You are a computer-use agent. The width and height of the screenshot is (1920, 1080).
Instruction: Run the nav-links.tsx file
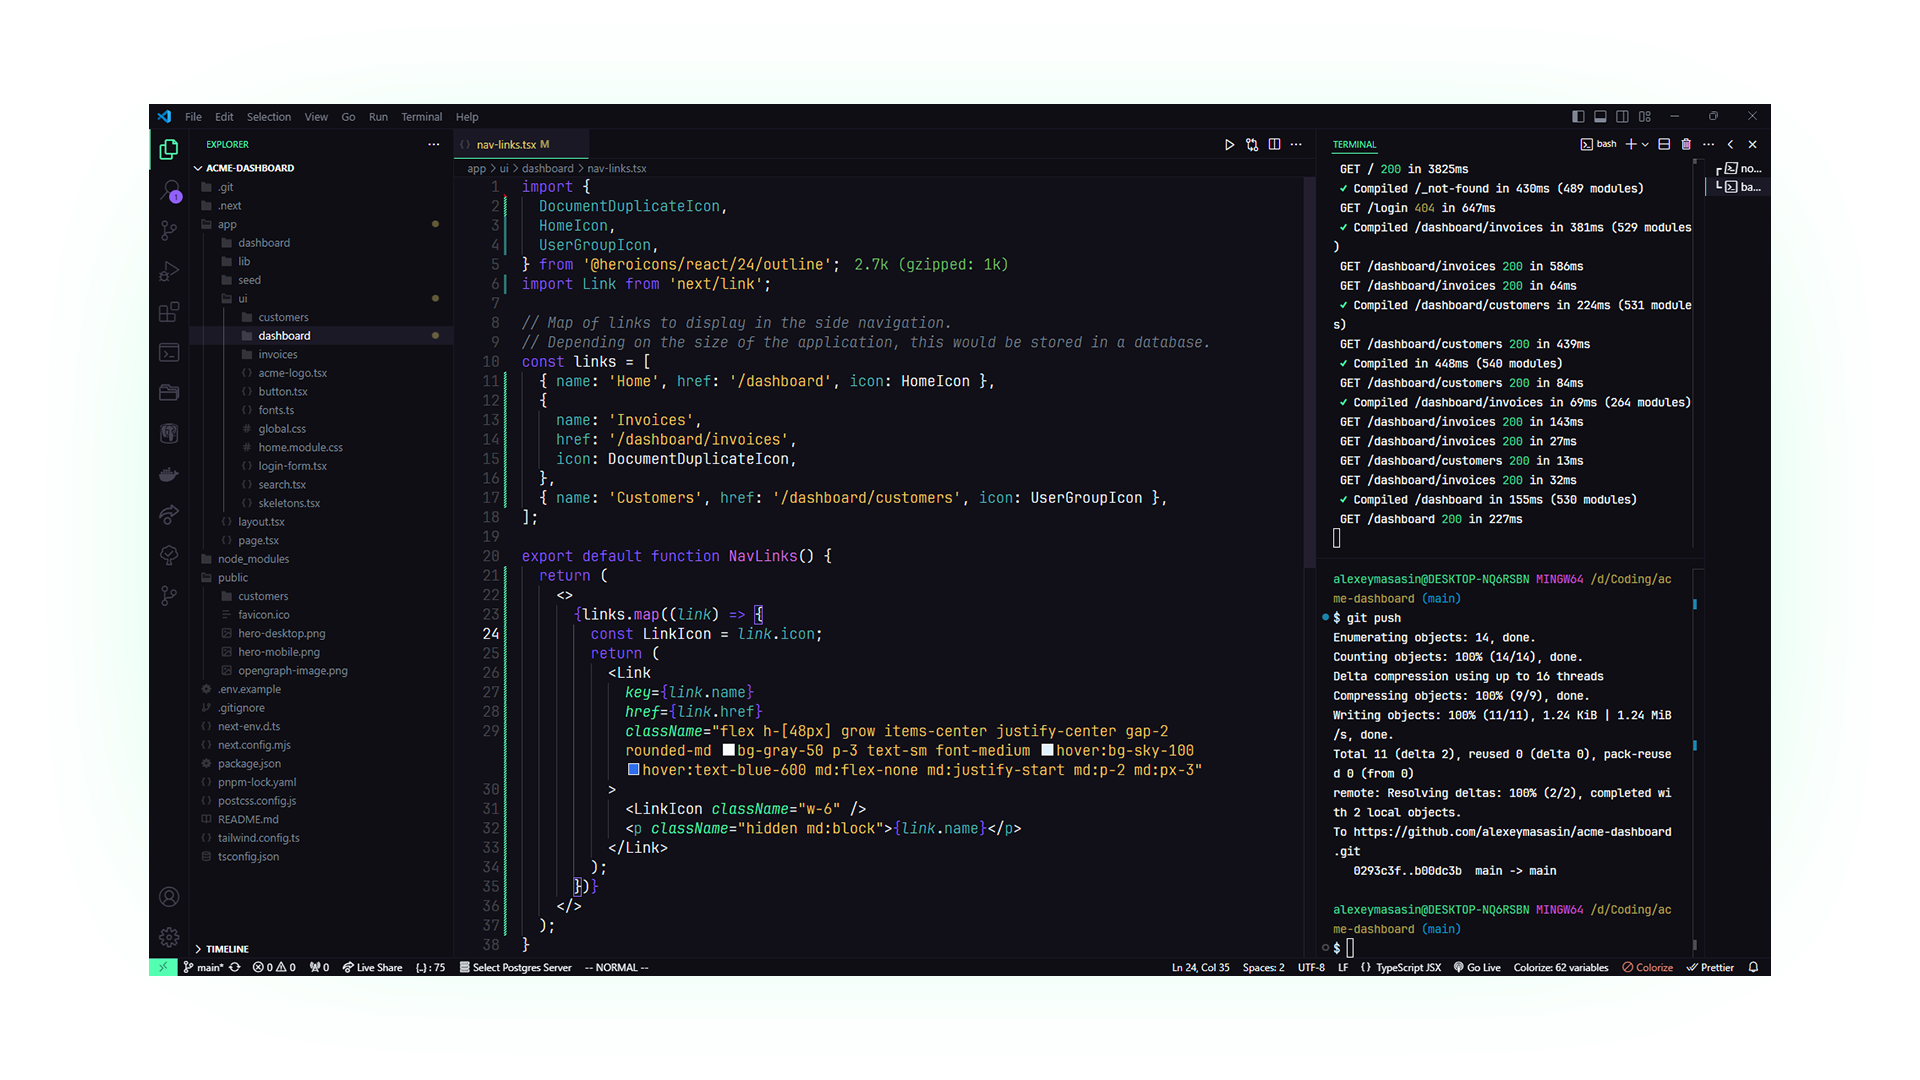coord(1229,145)
